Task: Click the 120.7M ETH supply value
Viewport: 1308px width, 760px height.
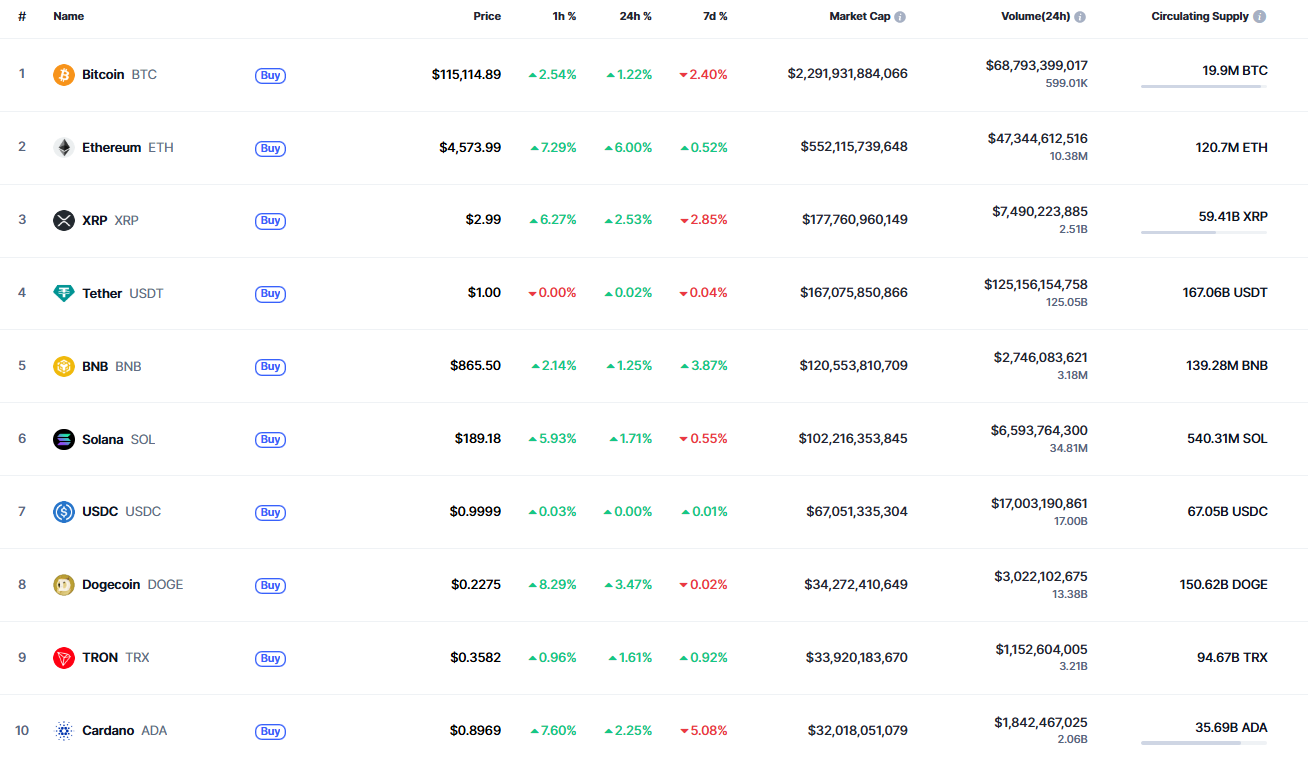Action: click(1232, 148)
